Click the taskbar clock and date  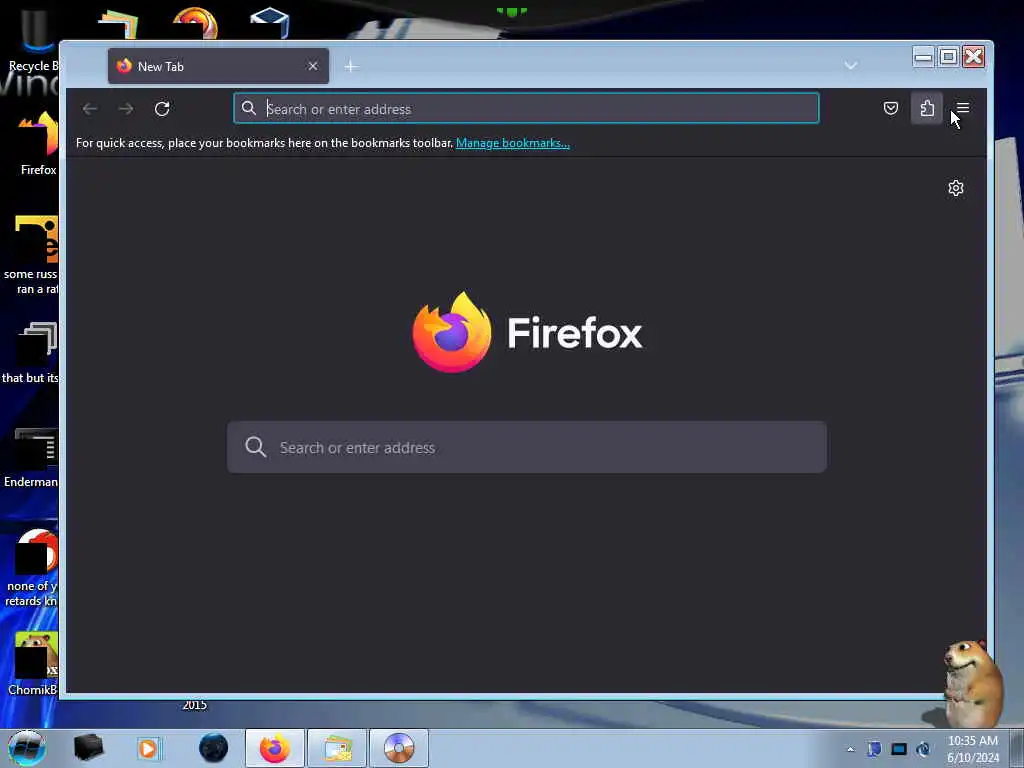[973, 749]
